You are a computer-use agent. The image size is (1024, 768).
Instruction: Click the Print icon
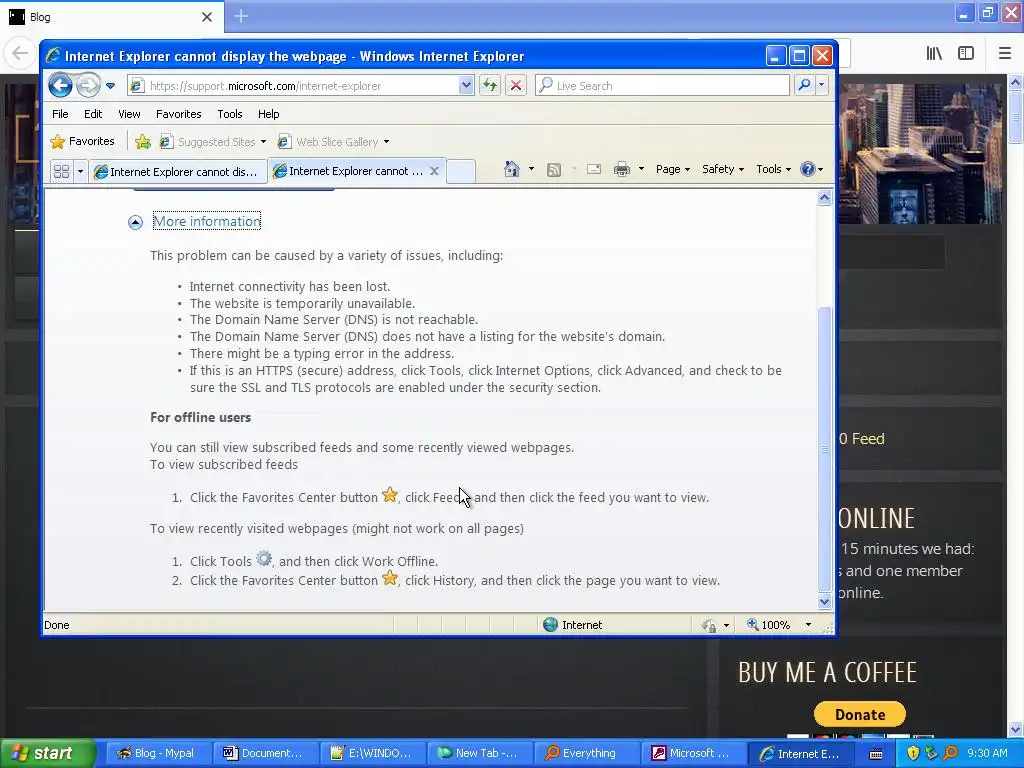tap(622, 169)
